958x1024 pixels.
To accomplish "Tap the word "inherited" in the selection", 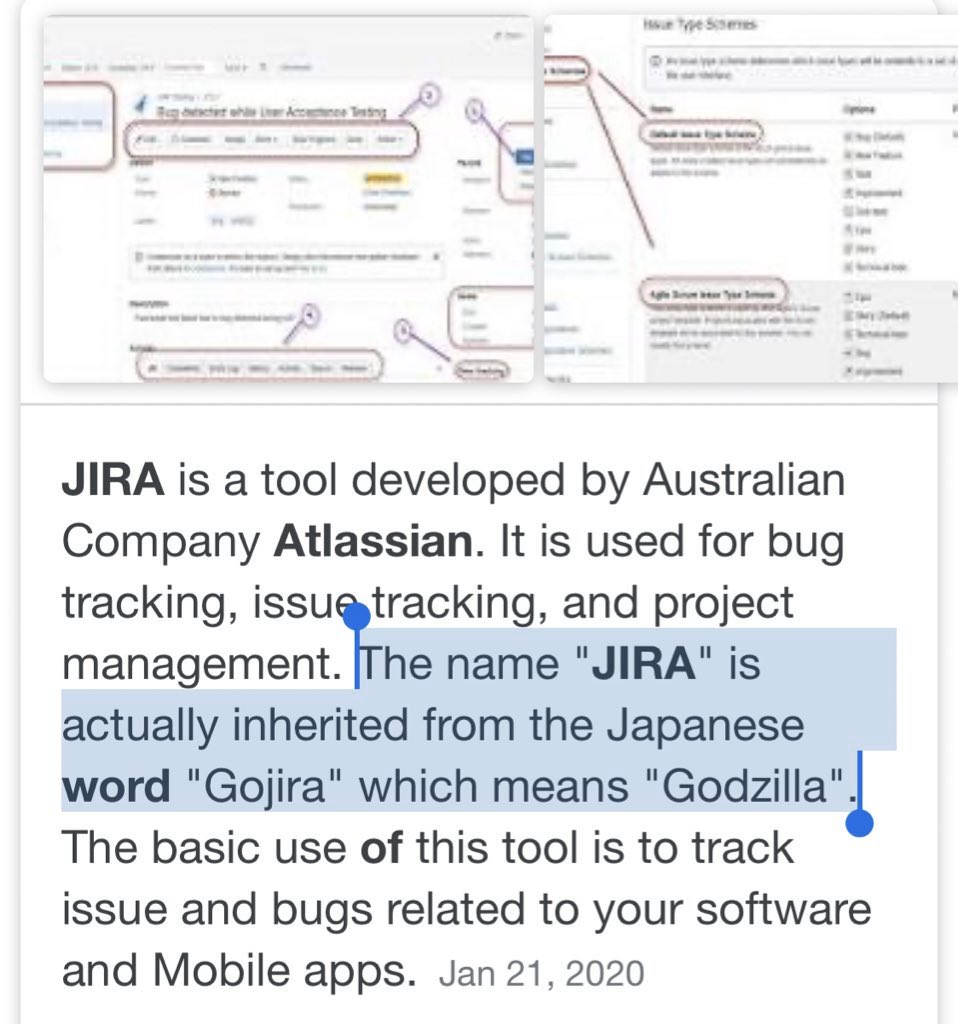I will [x=320, y=724].
